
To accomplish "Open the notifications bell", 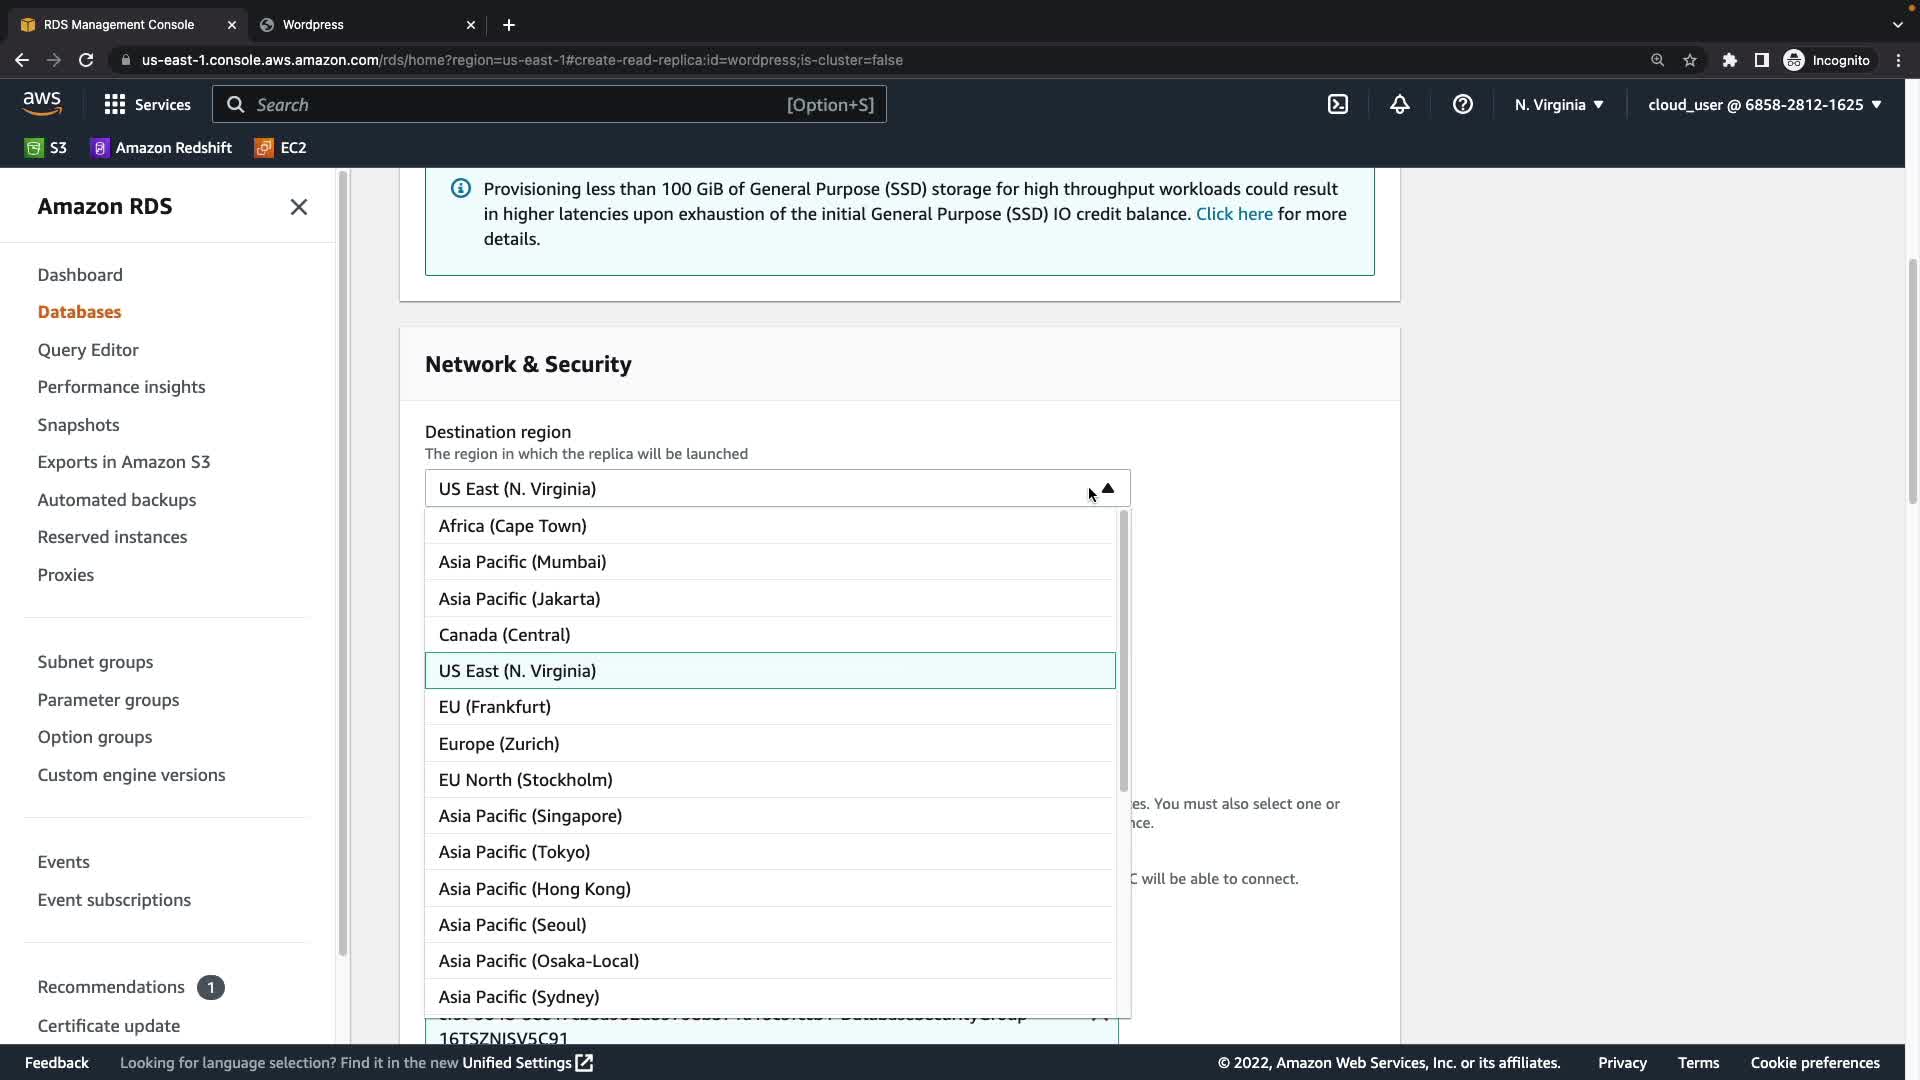I will 1399,104.
